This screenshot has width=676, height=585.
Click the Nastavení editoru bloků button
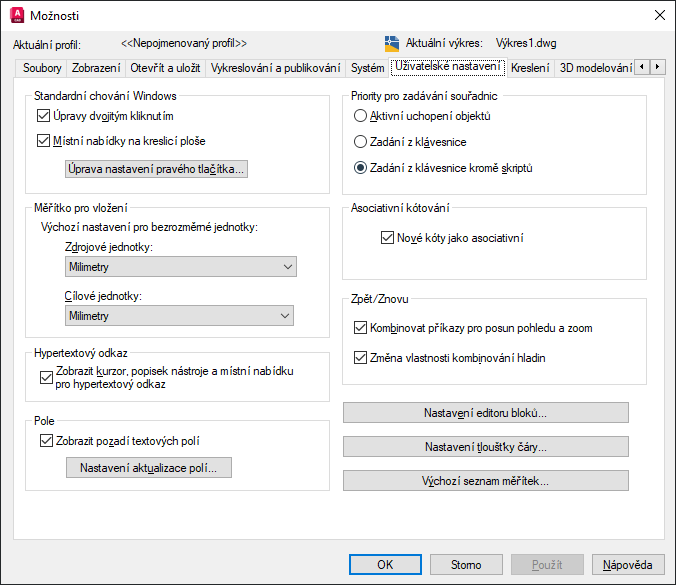(x=485, y=413)
